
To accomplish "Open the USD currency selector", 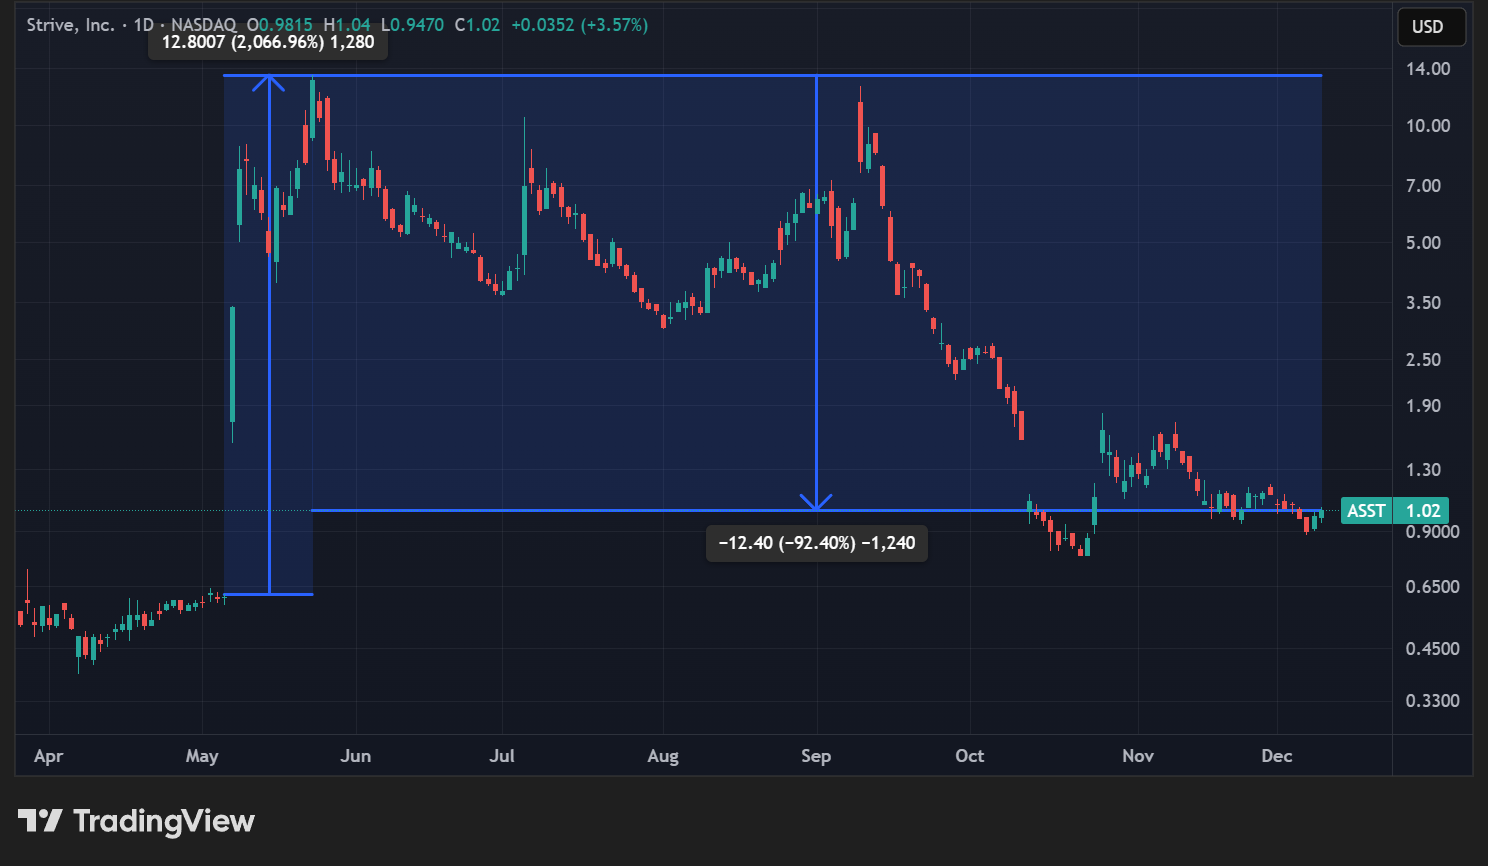I will click(1431, 27).
